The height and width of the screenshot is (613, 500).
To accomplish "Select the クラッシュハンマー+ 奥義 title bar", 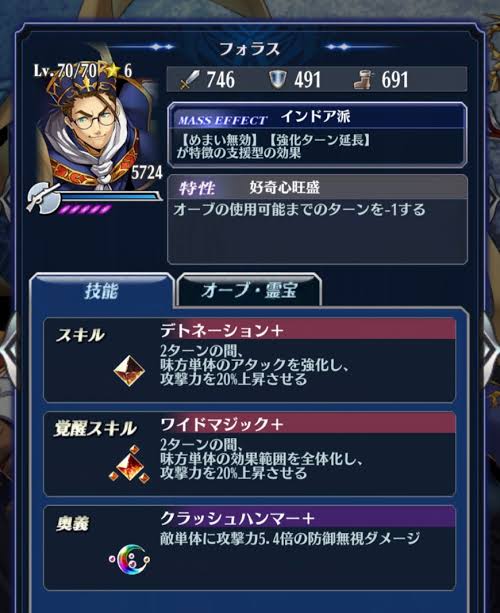I will [x=307, y=518].
